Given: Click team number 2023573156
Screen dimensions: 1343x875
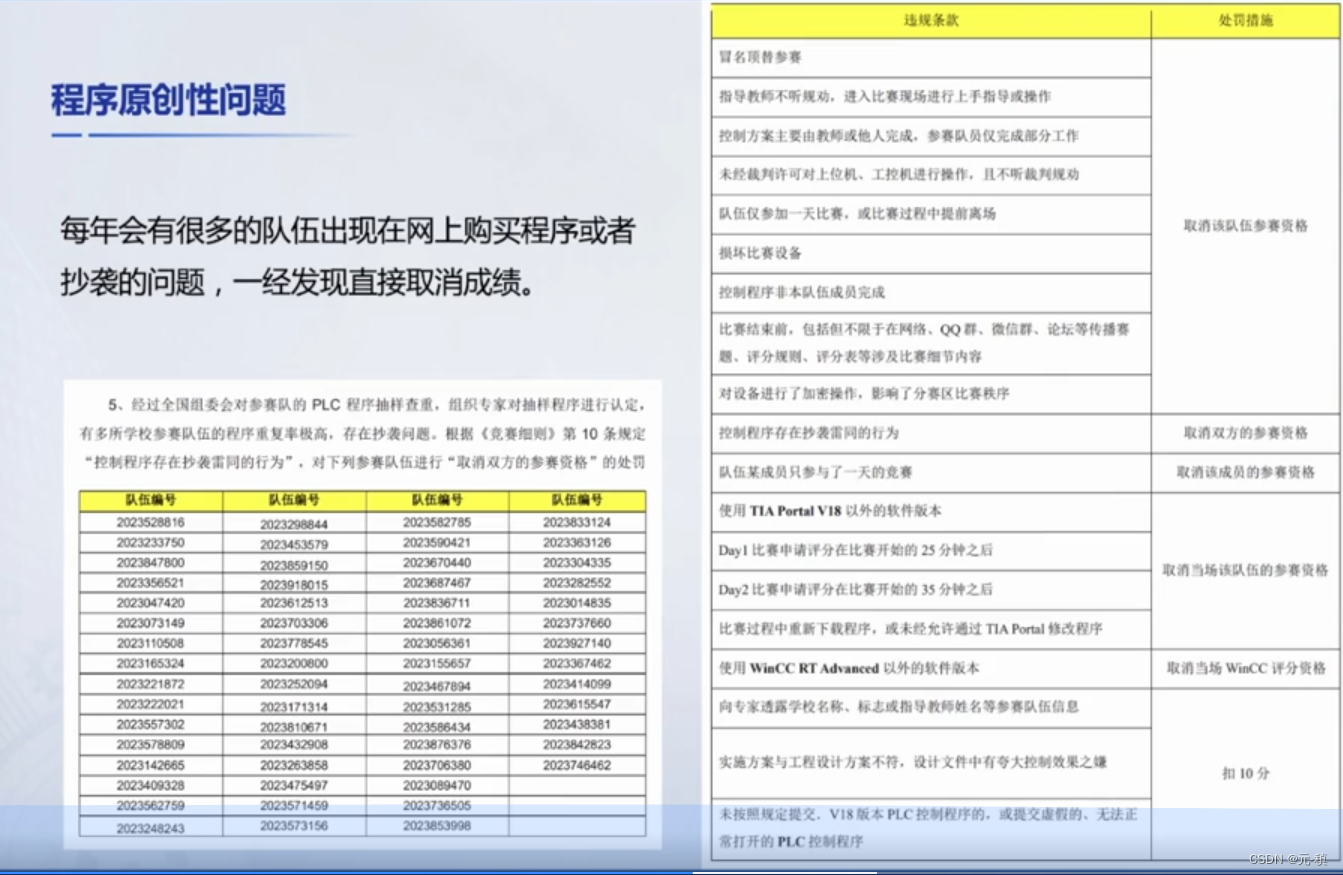Looking at the screenshot, I should coord(294,825).
